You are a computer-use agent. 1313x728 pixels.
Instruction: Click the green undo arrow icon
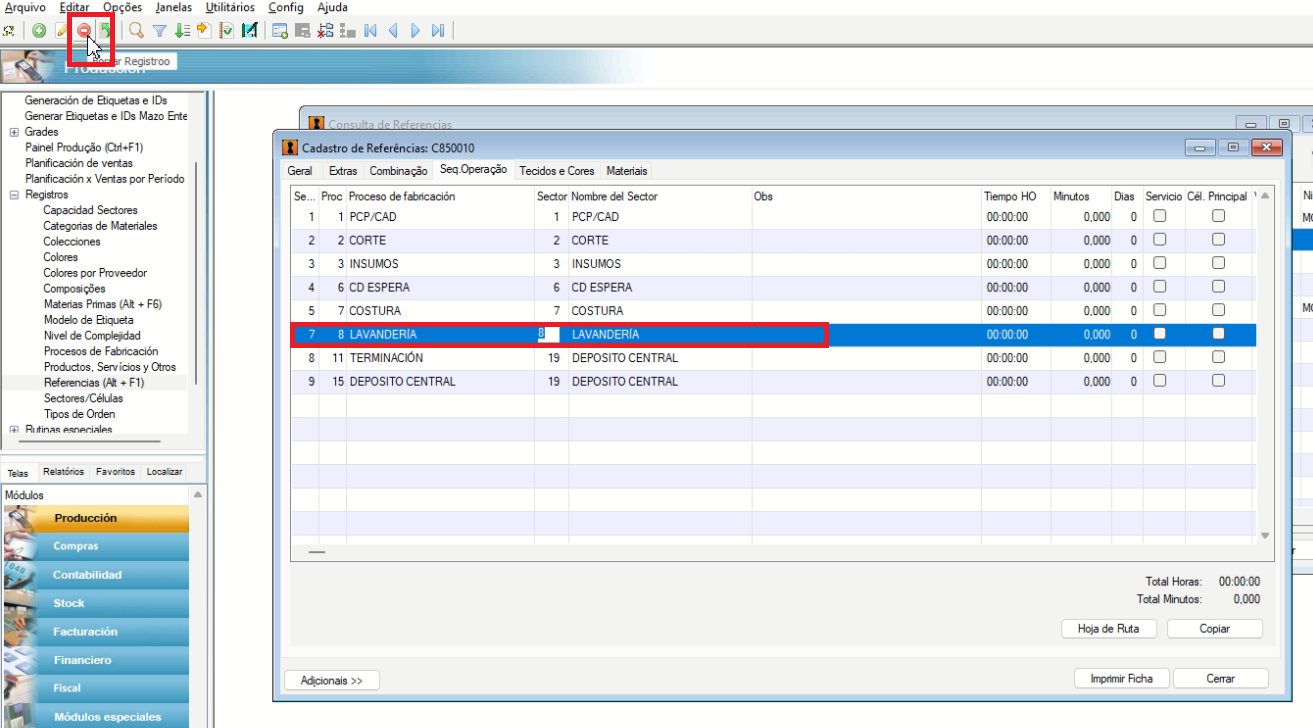click(x=105, y=31)
